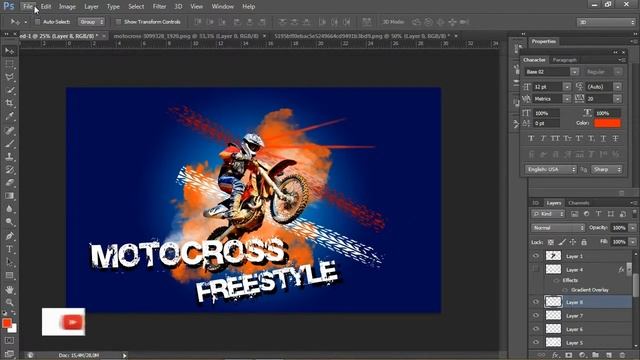Click the background color swatch in toolbox
This screenshot has height=360, width=640.
click(x=13, y=329)
